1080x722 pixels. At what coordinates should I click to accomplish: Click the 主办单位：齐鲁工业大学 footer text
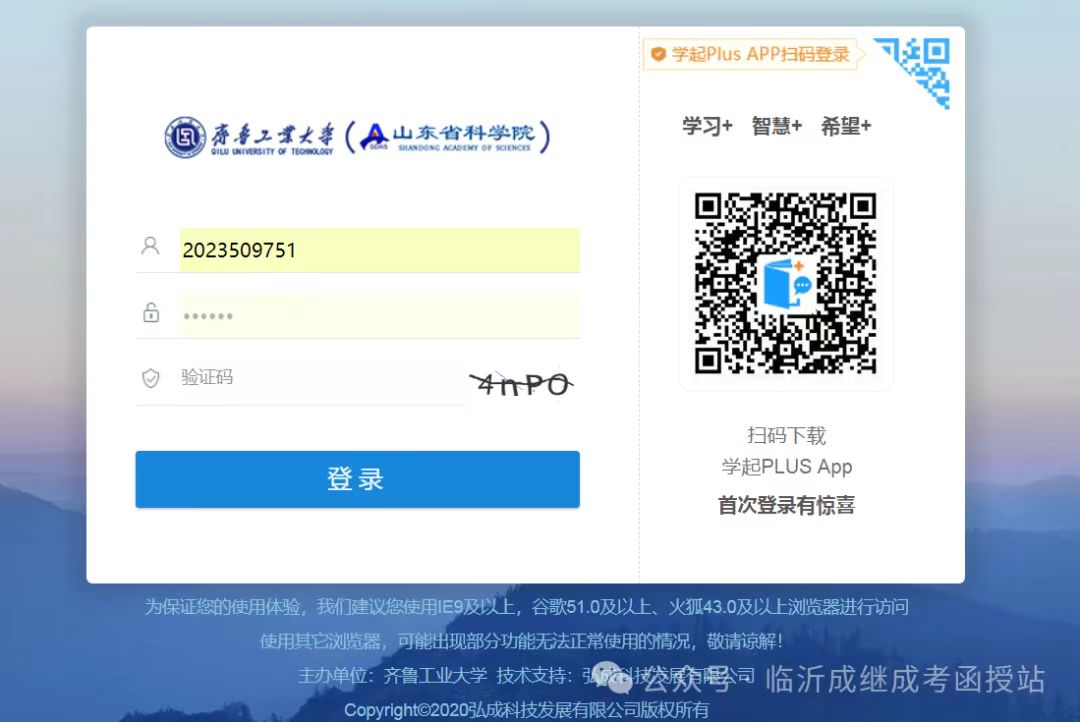393,675
